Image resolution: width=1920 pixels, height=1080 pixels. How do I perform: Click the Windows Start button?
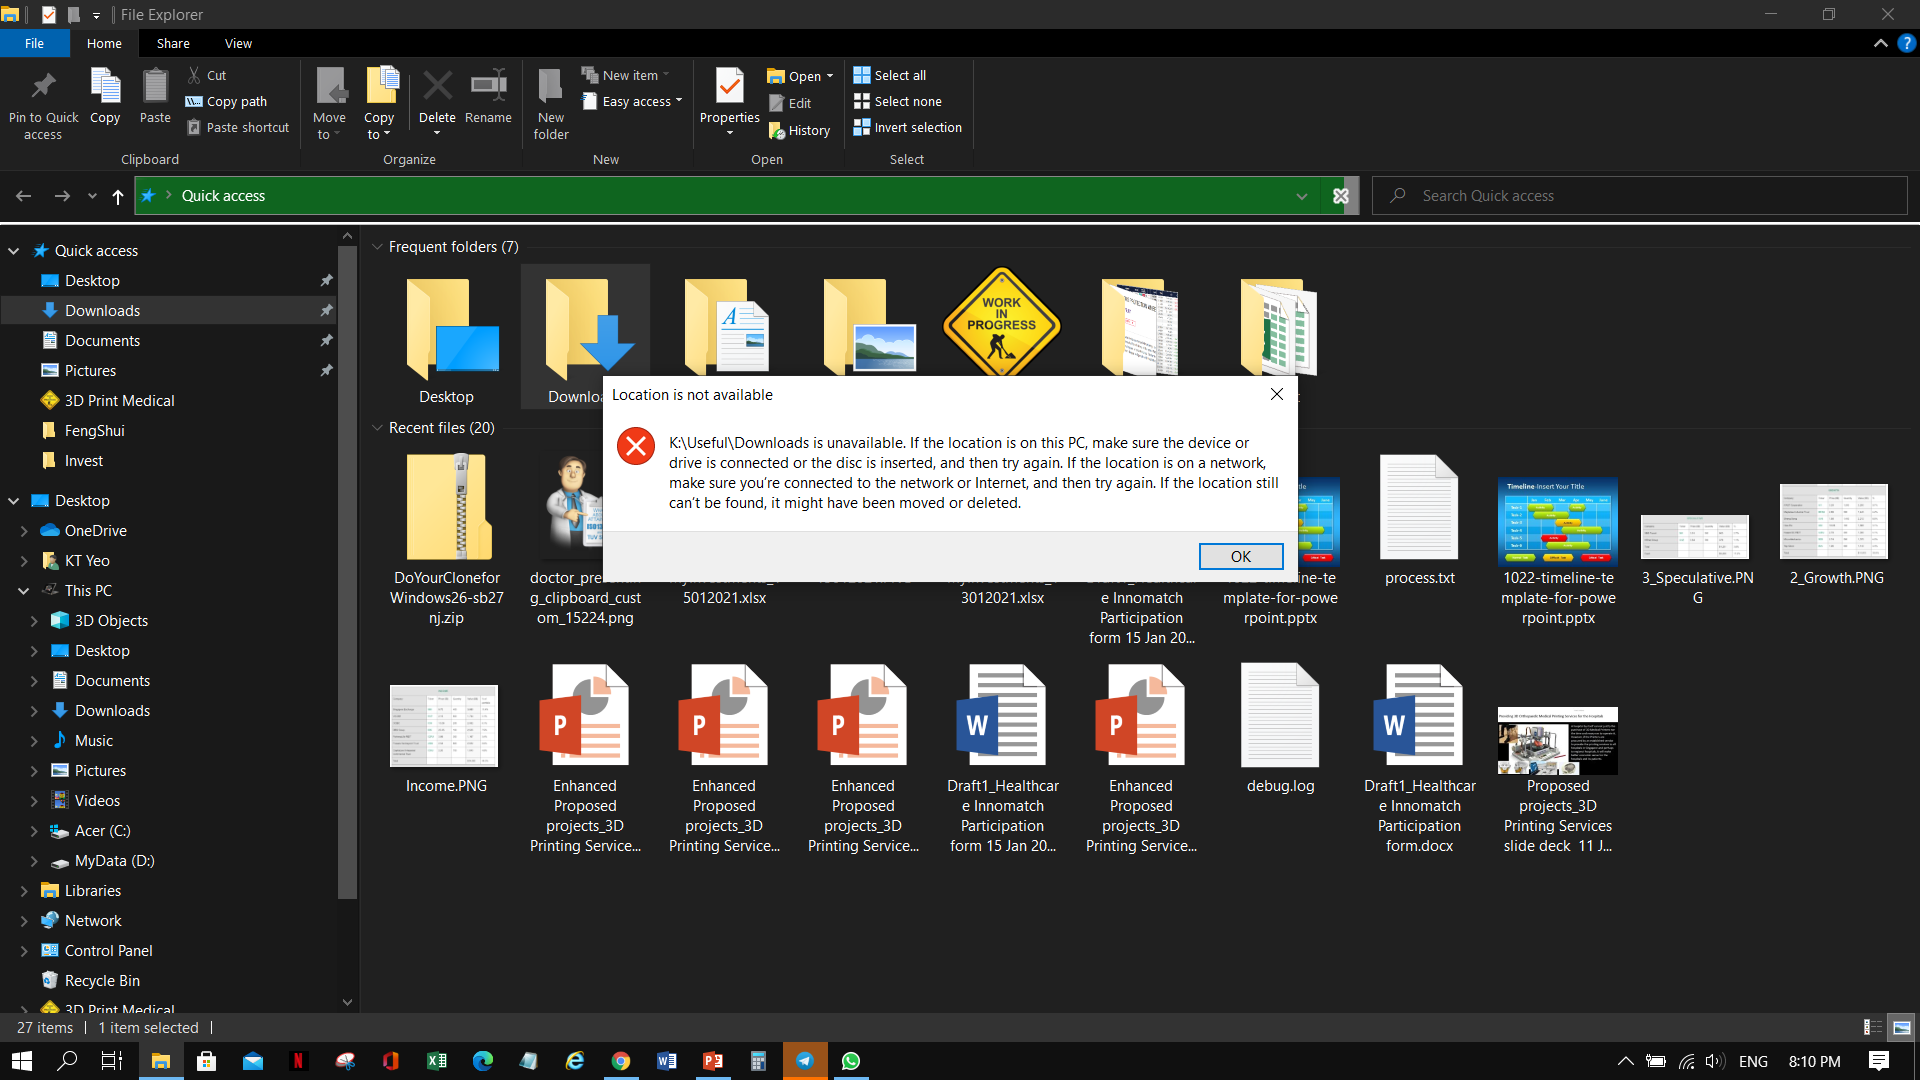point(21,1061)
